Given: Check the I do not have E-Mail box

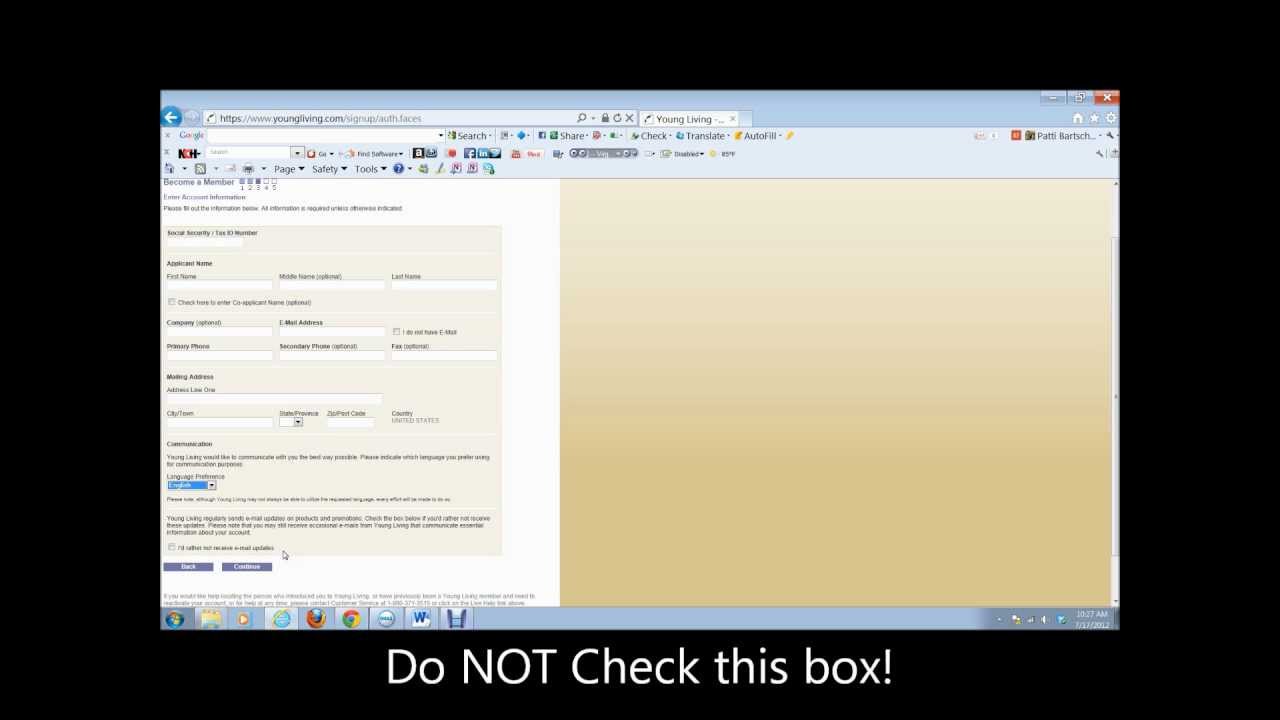Looking at the screenshot, I should tap(397, 331).
